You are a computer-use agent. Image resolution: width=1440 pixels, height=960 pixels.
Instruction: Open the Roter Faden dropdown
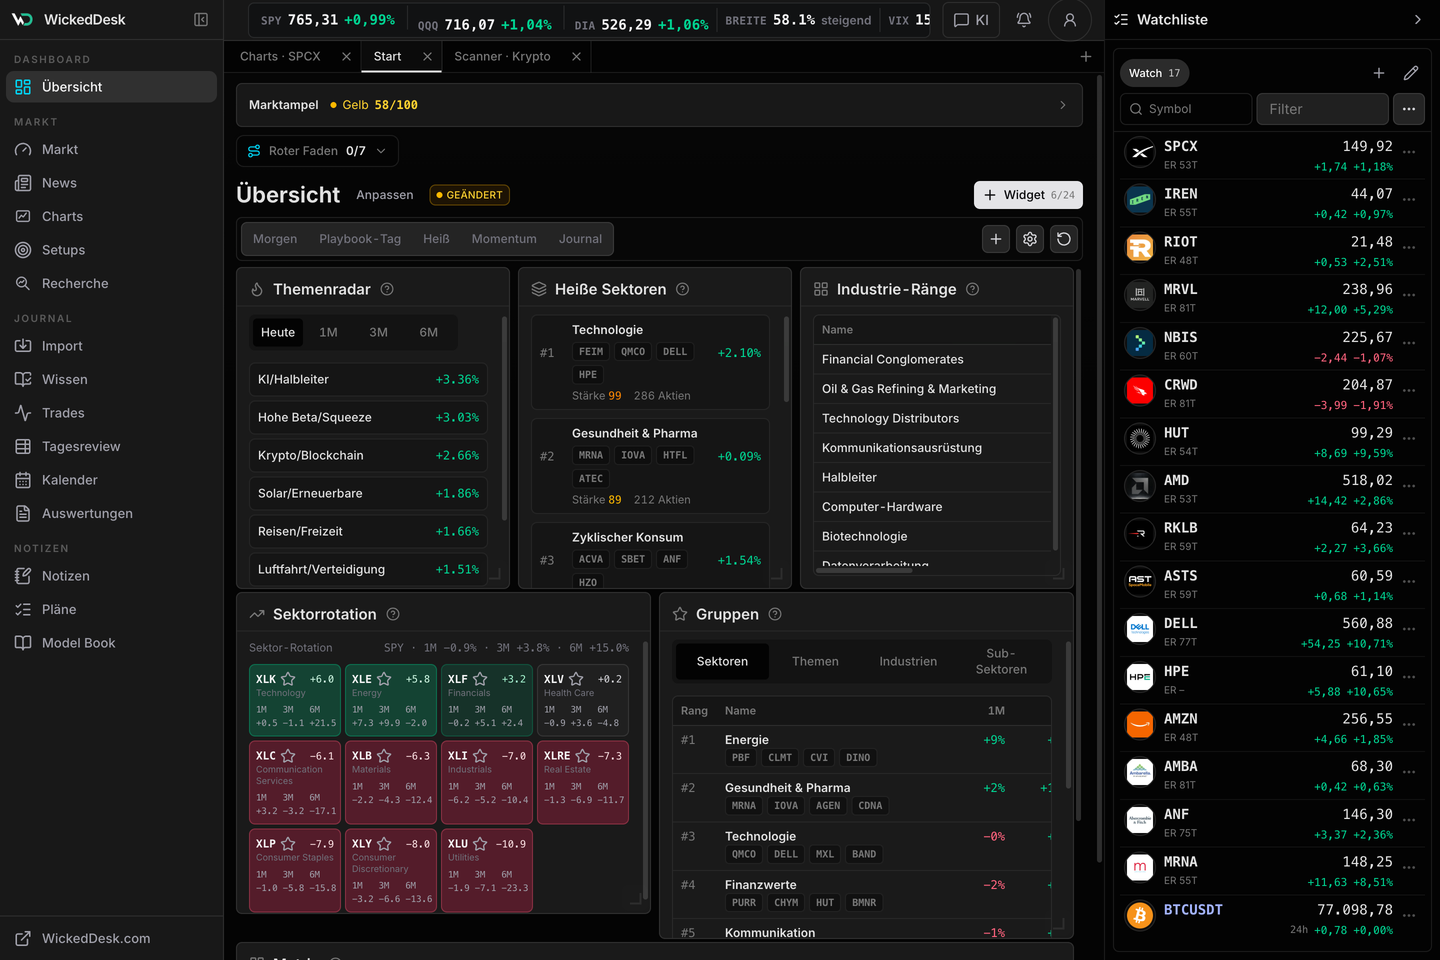[x=317, y=151]
